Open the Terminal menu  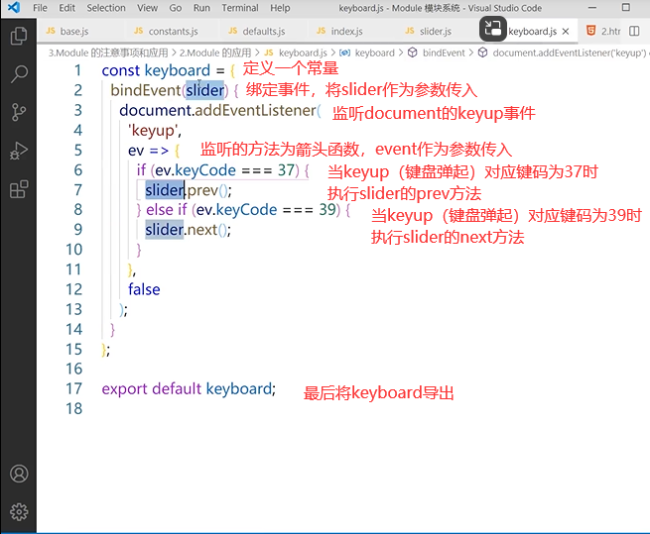click(x=240, y=8)
